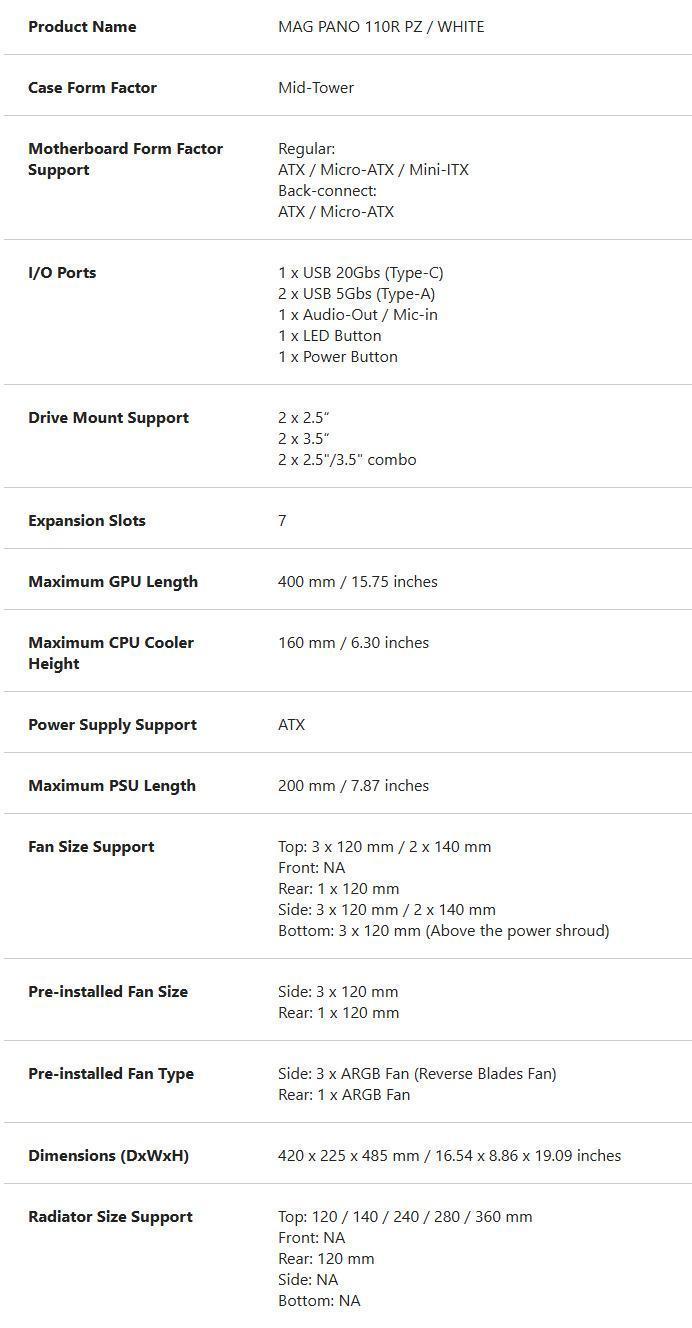This screenshot has height=1328, width=692.
Task: Click the Power Supply Support label
Action: 112,725
